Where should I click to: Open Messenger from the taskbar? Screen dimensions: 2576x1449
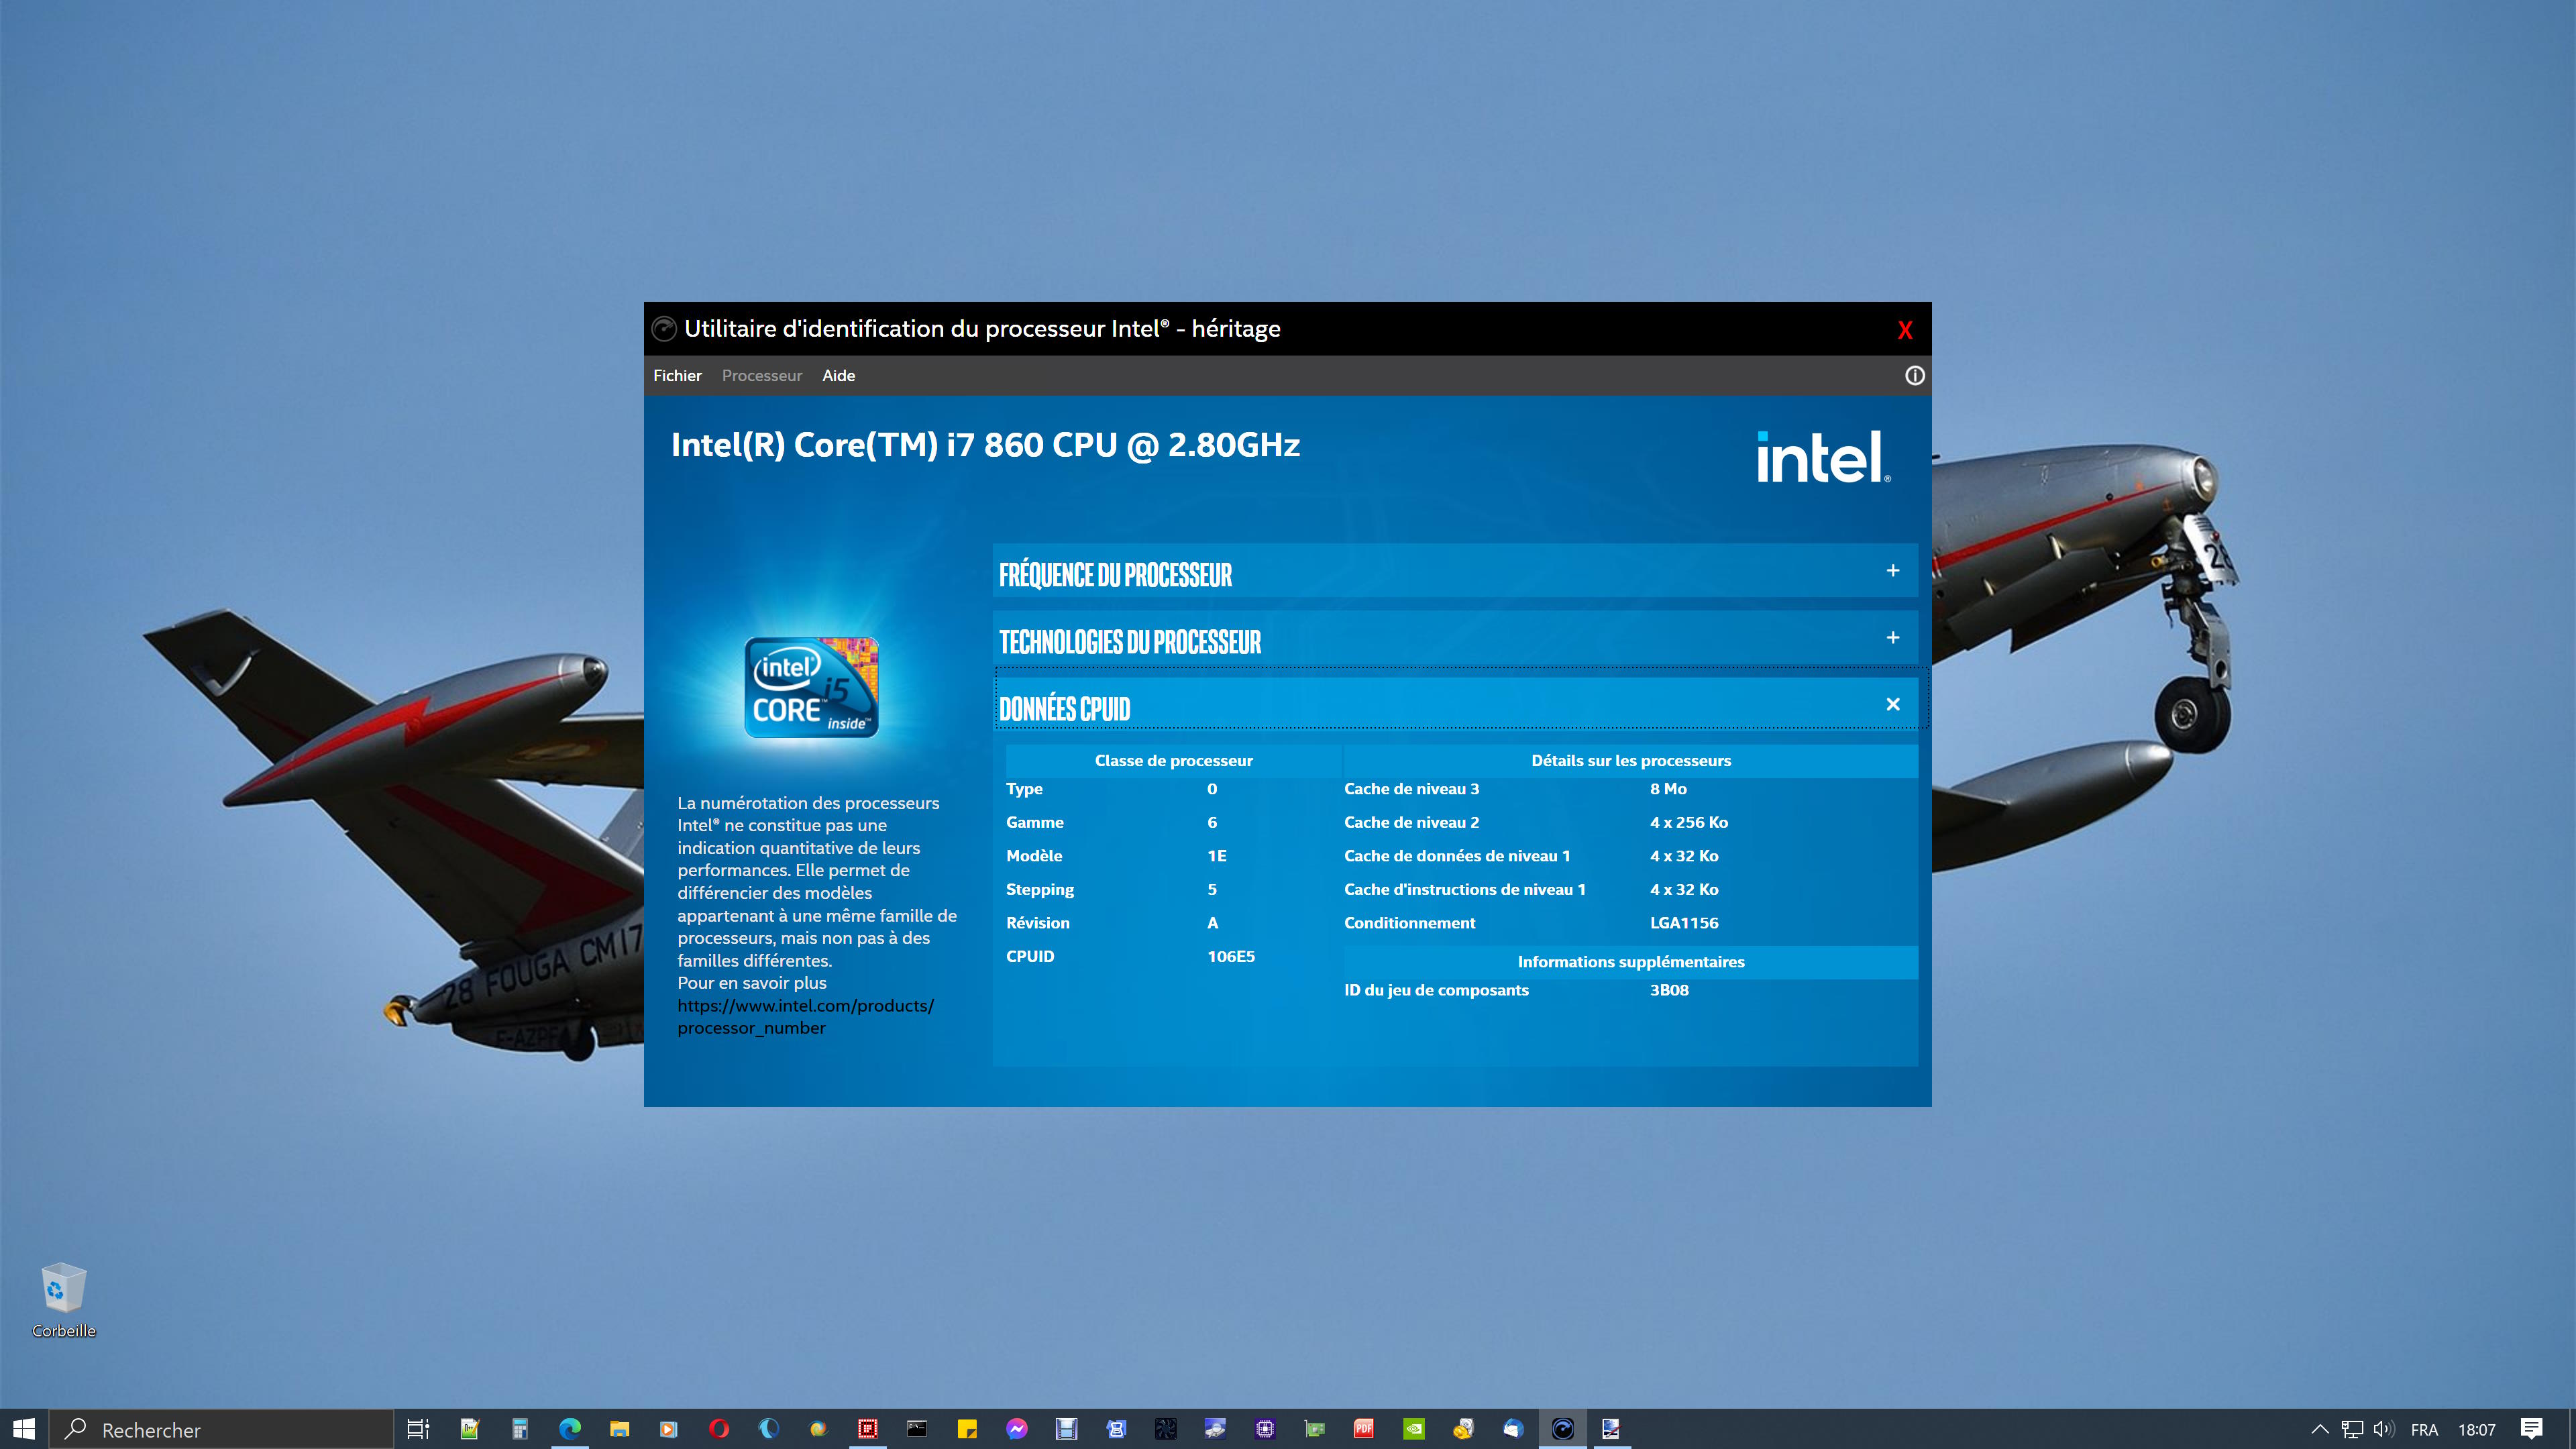coord(1017,1429)
